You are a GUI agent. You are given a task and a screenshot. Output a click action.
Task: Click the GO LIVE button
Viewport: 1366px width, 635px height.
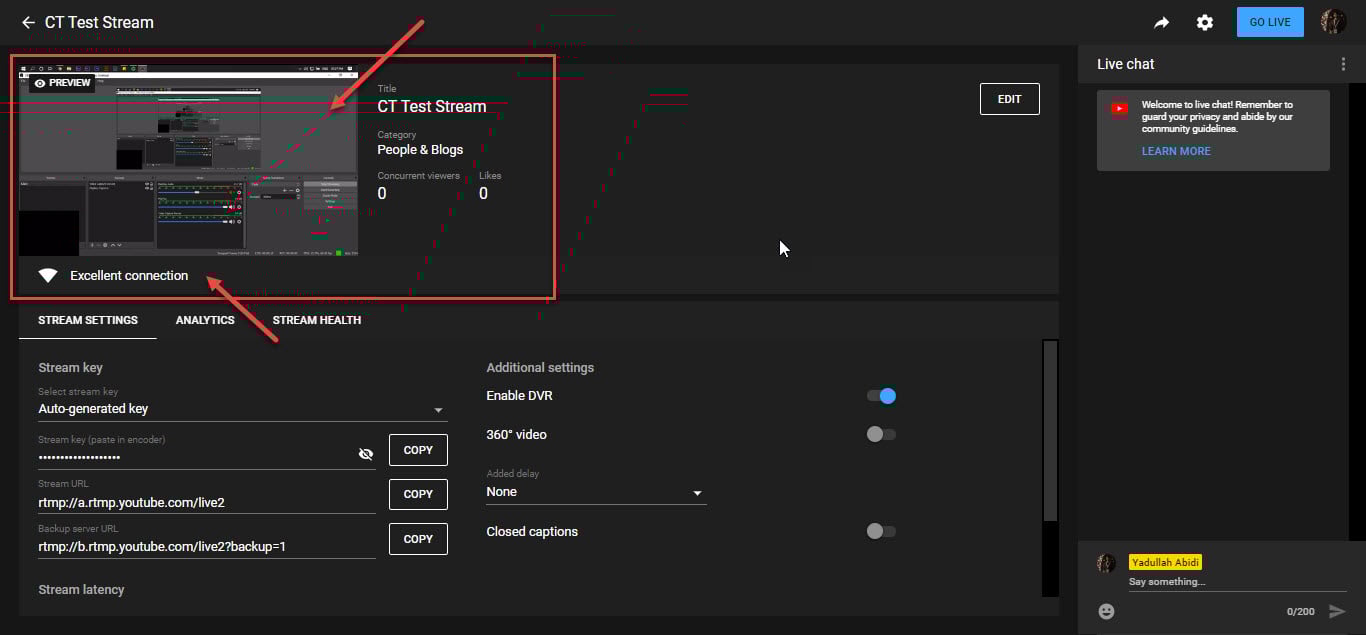tap(1270, 22)
